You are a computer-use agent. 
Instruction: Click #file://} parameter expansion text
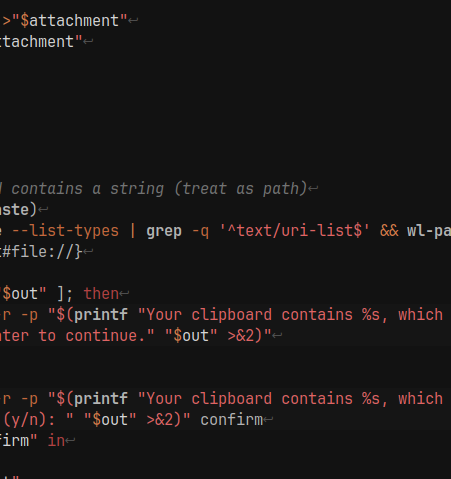(42, 252)
